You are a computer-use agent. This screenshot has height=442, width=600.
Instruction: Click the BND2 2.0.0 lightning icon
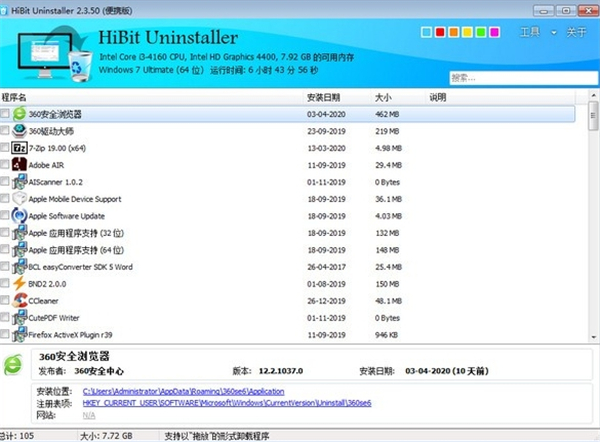coord(19,284)
